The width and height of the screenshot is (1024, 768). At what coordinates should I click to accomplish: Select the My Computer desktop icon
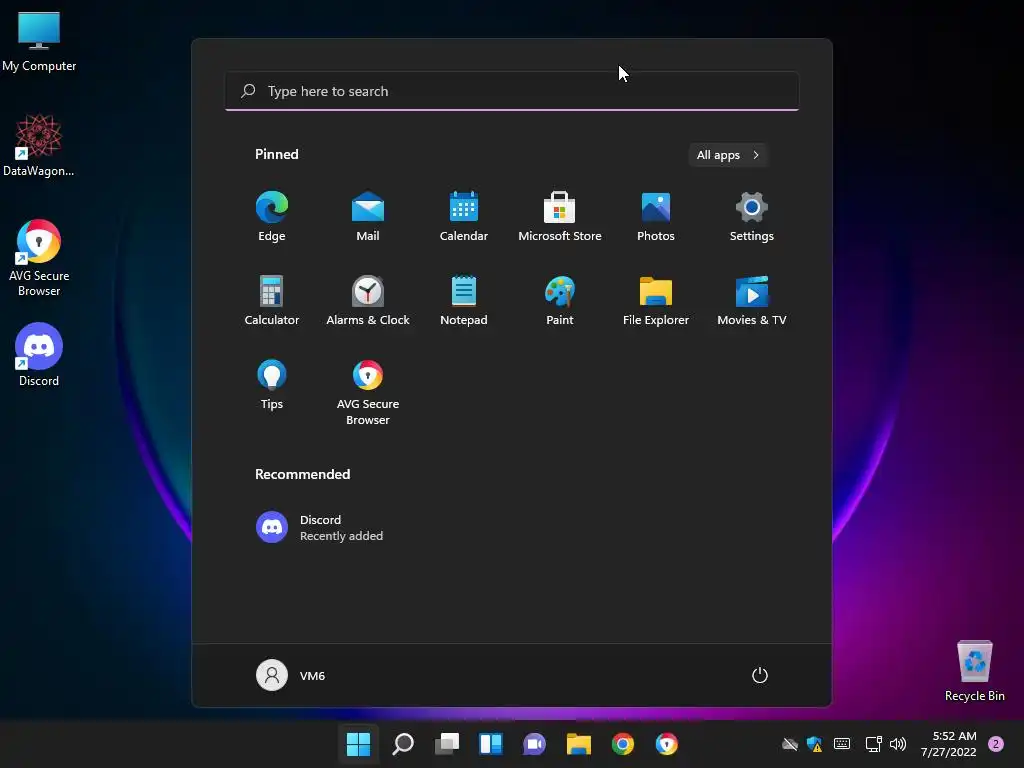(39, 42)
